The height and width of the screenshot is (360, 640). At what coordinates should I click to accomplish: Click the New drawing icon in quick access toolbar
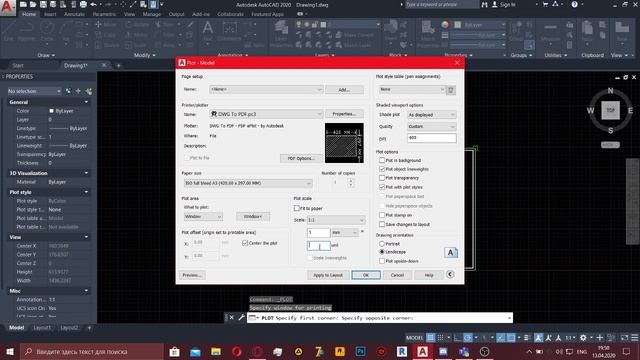23,4
